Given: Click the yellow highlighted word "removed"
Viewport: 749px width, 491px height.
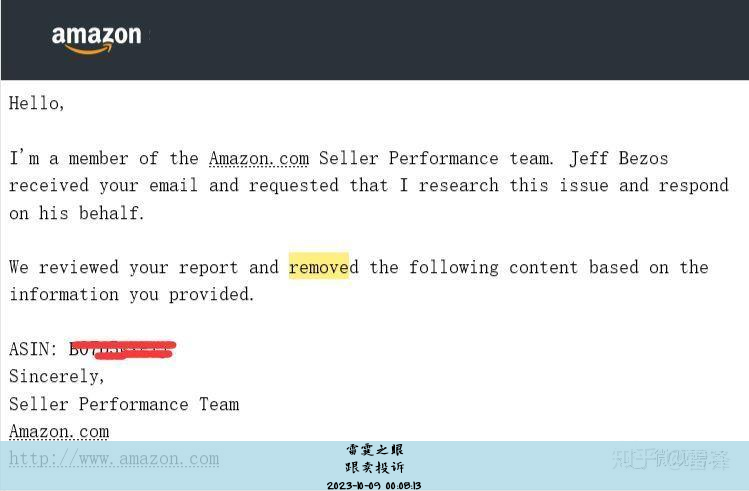Looking at the screenshot, I should pyautogui.click(x=320, y=267).
